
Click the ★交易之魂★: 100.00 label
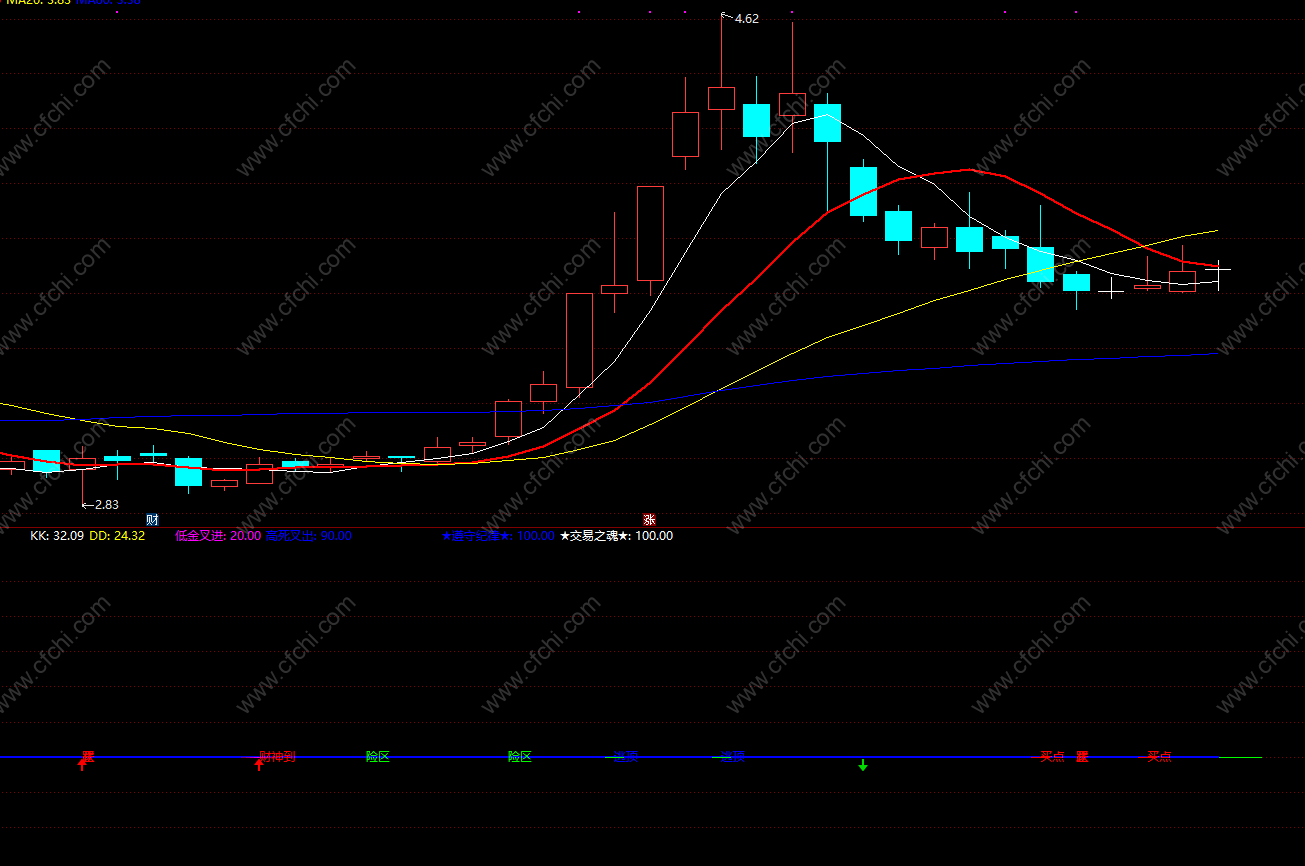[x=616, y=536]
